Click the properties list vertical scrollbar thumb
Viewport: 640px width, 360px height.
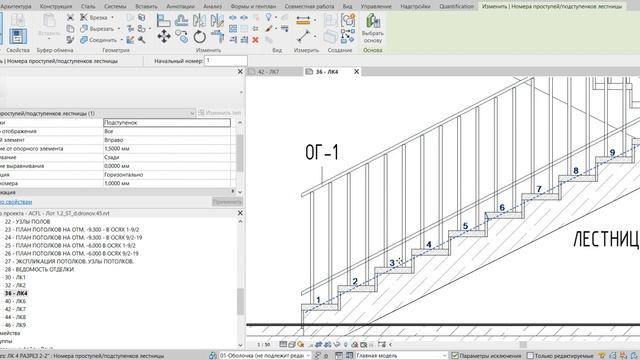pyautogui.click(x=240, y=152)
